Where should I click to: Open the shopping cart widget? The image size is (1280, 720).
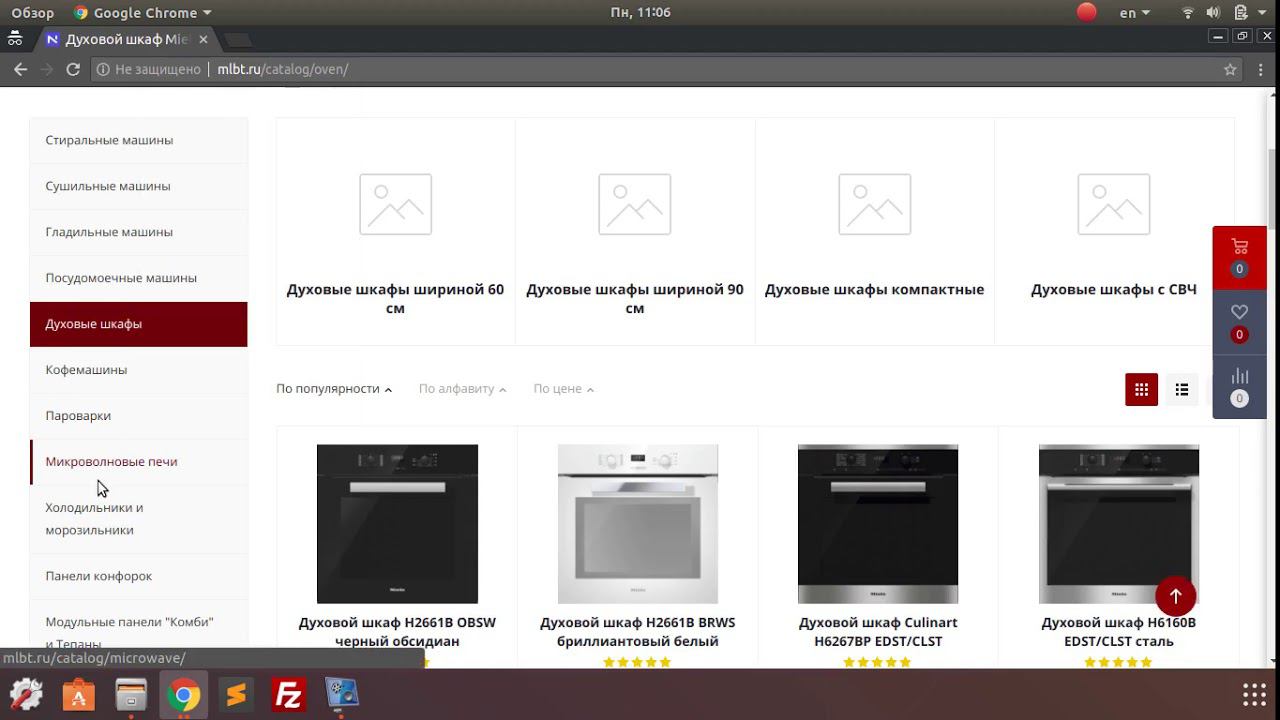(1240, 257)
